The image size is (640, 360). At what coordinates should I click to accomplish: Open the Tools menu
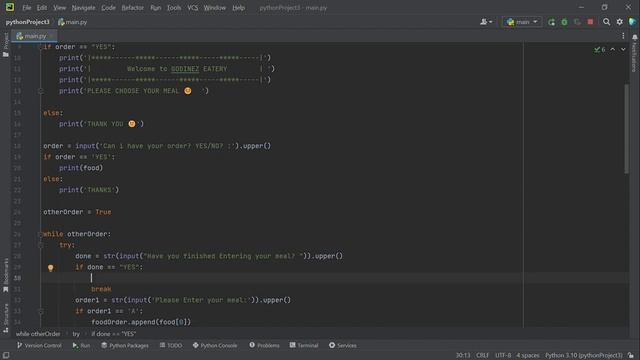[x=174, y=8]
